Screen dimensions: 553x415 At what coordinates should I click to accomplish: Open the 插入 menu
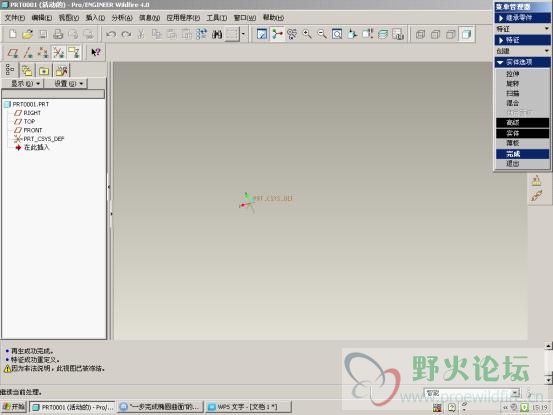pyautogui.click(x=95, y=18)
